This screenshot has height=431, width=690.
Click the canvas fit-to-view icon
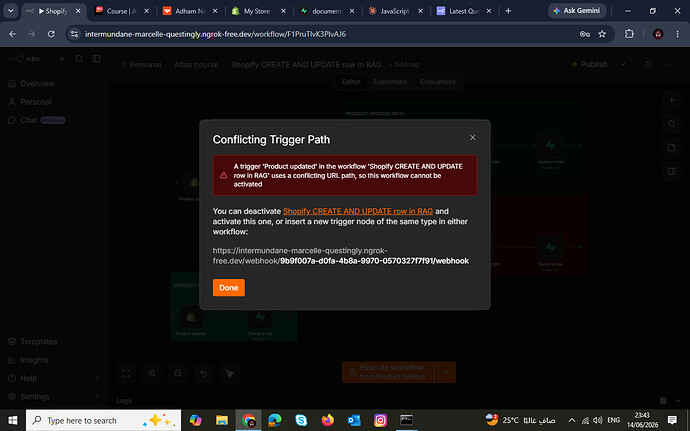tap(126, 373)
